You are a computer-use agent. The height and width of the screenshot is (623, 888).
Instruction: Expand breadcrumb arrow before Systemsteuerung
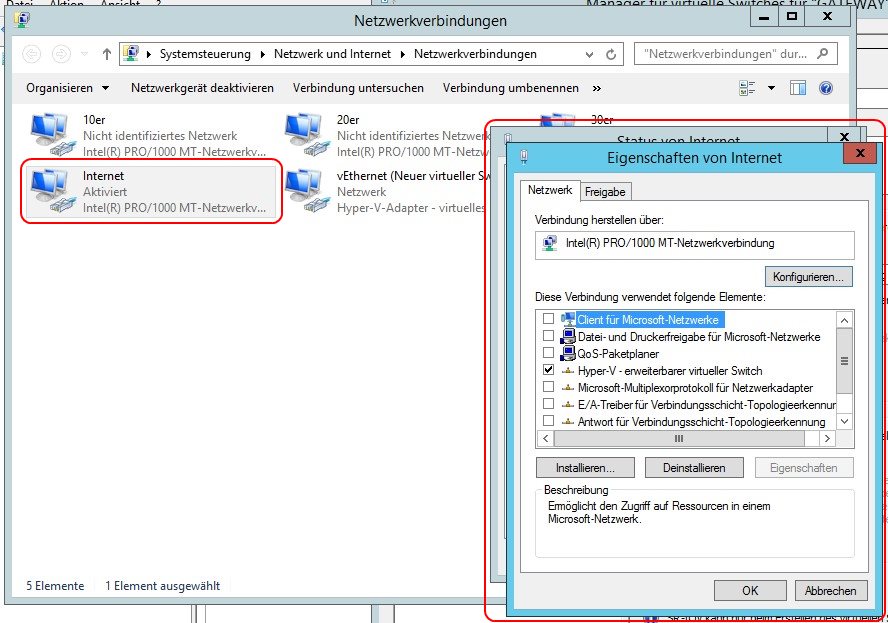point(149,54)
